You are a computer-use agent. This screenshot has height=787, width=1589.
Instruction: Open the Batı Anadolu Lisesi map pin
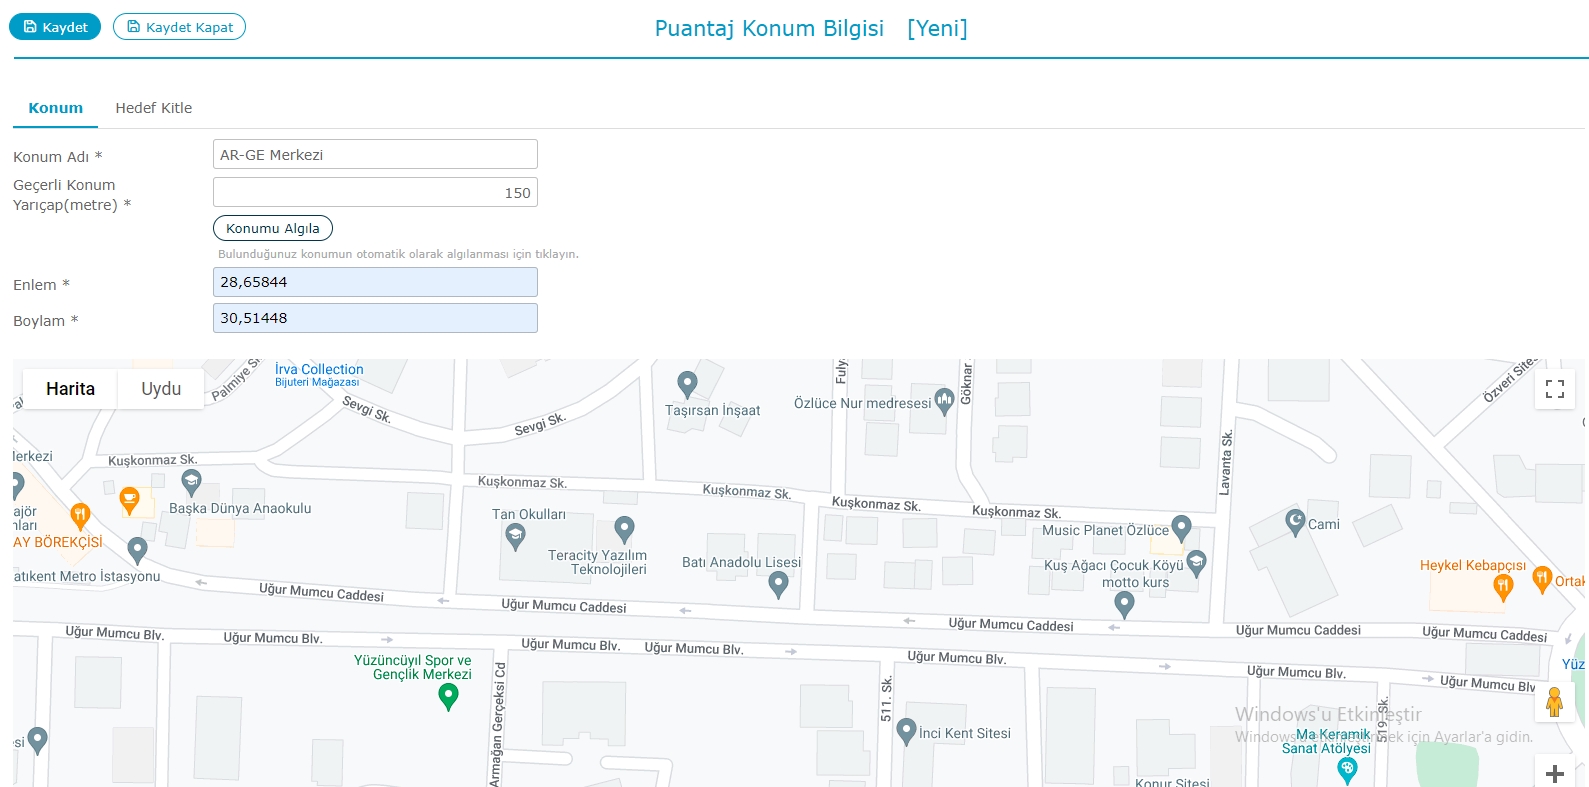tap(778, 585)
